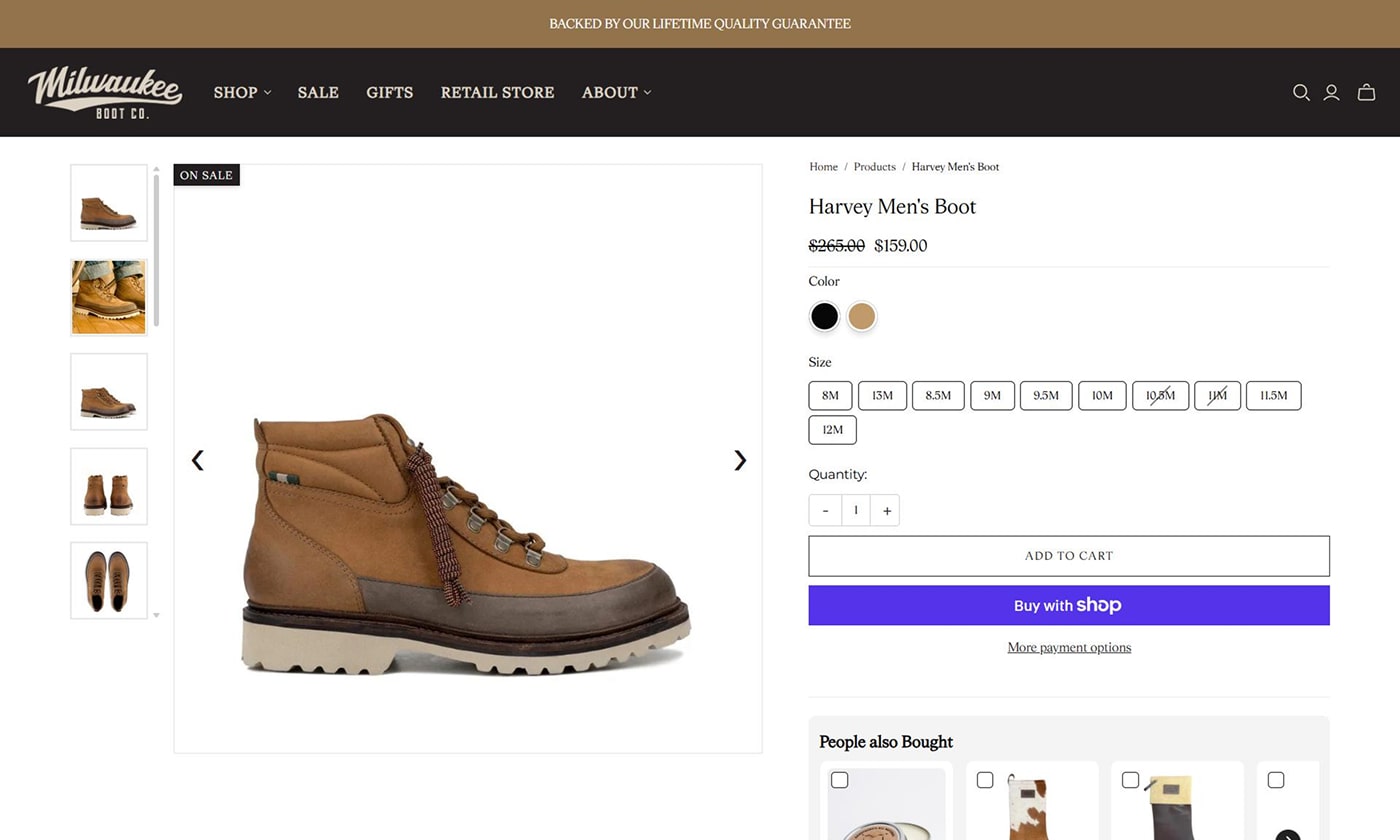Screen dimensions: 1400x840
Task: Click the ADD TO CART button
Action: (x=1068, y=556)
